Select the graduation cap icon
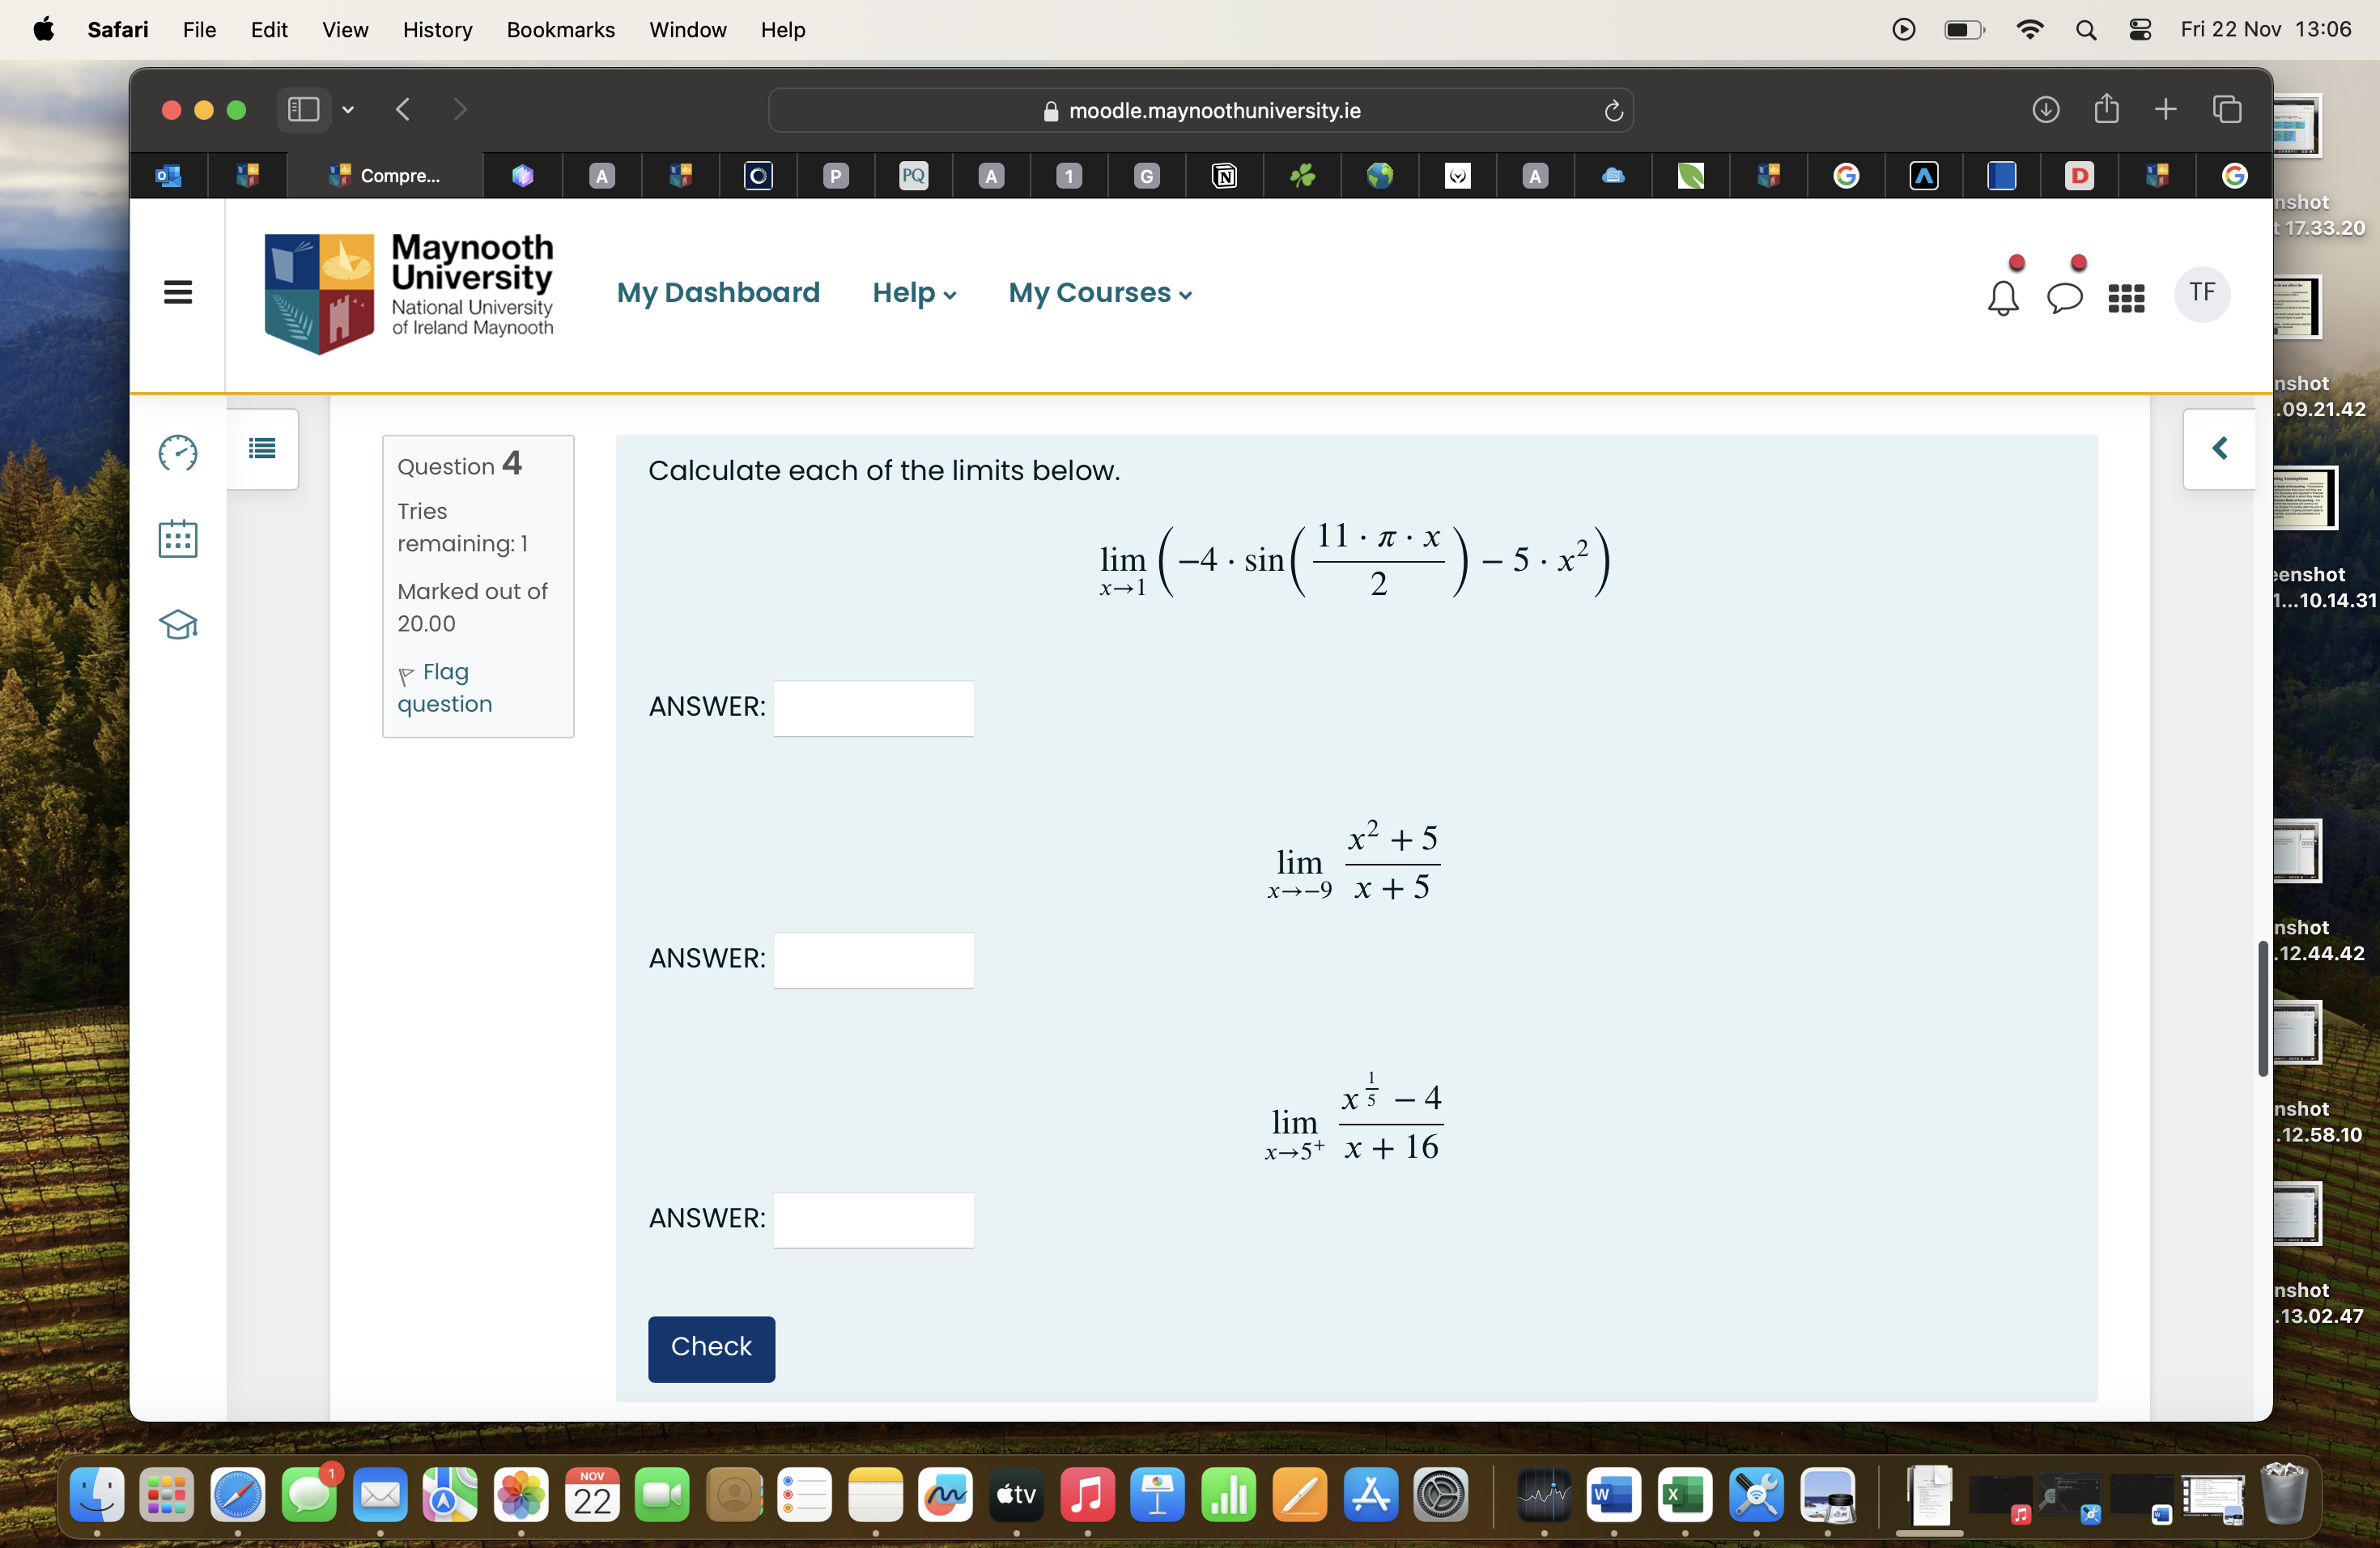The width and height of the screenshot is (2380, 1548). (x=179, y=625)
